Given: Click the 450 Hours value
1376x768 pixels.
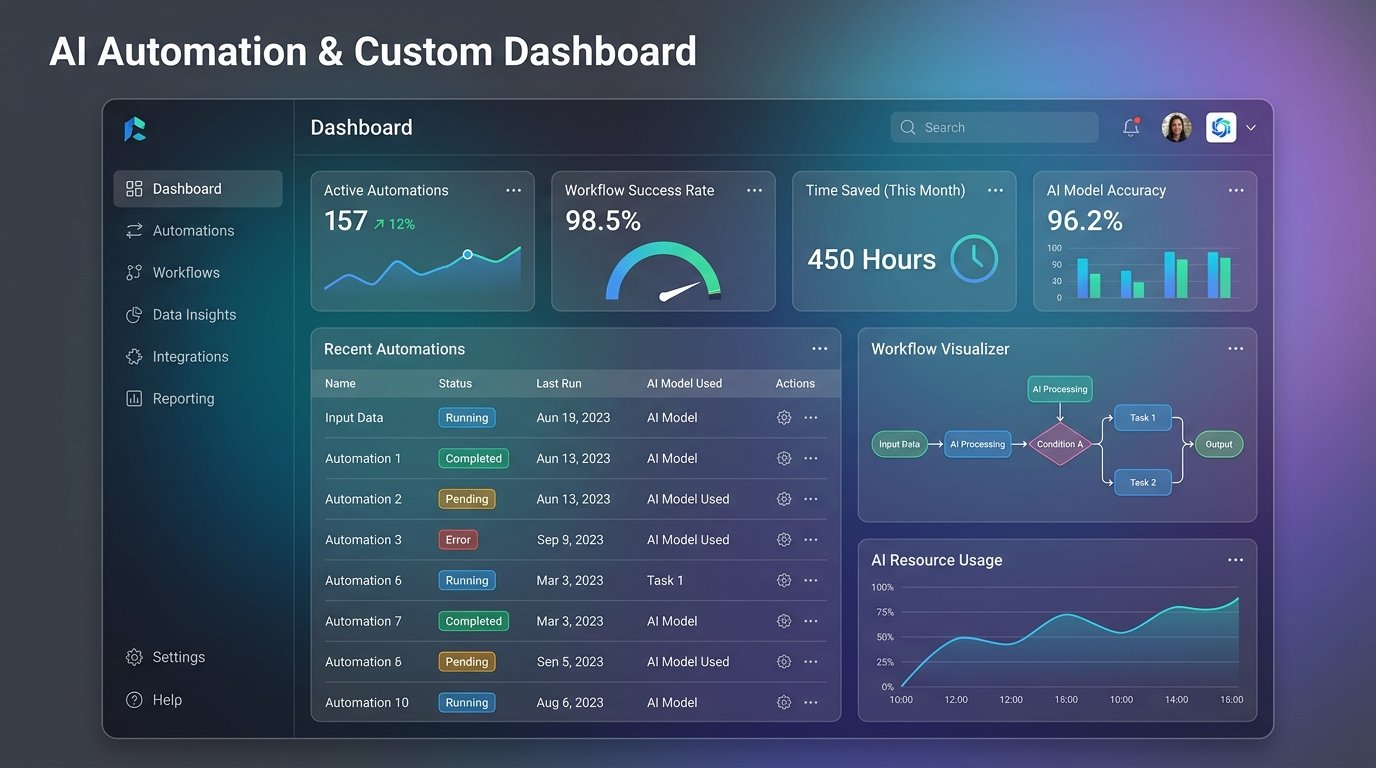Looking at the screenshot, I should 872,259.
